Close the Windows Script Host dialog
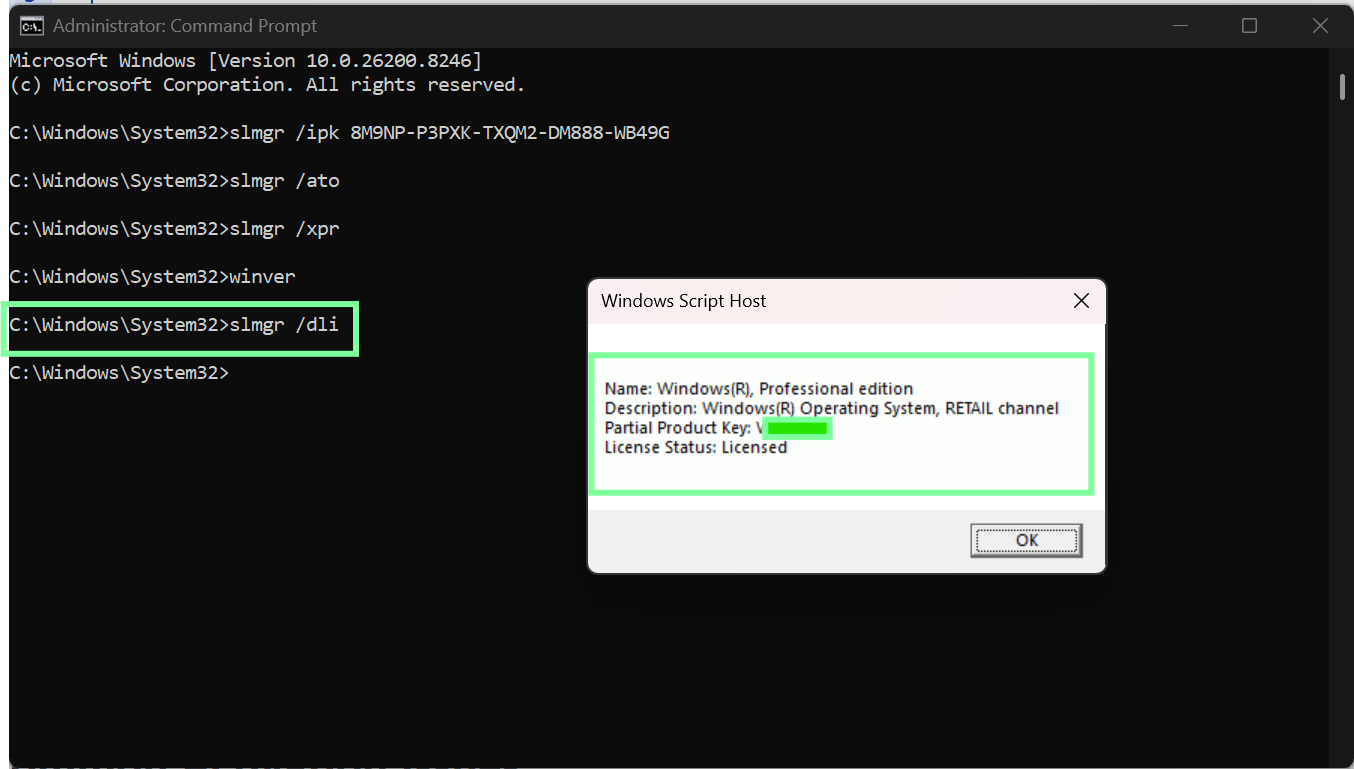 click(x=1081, y=301)
